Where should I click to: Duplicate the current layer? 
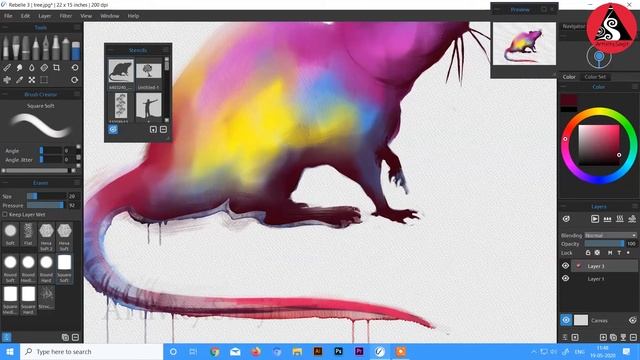coord(613,337)
